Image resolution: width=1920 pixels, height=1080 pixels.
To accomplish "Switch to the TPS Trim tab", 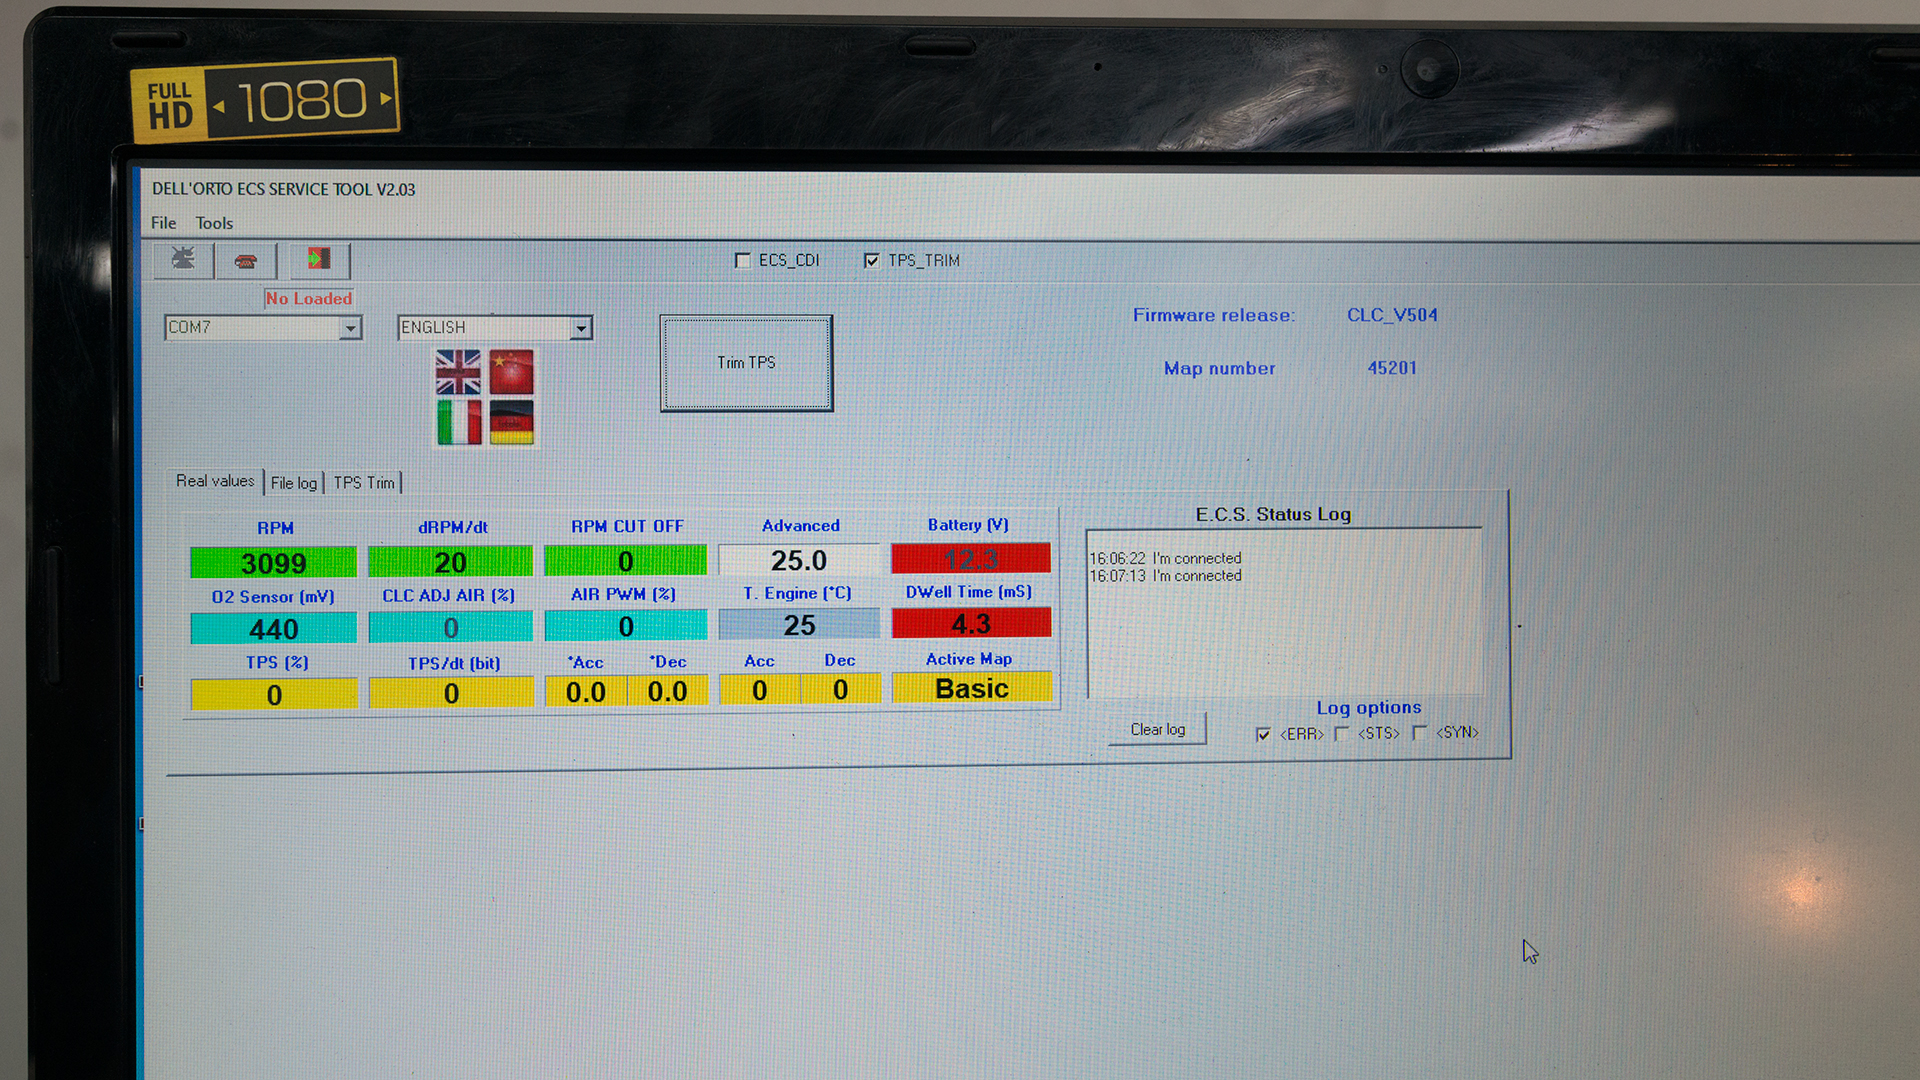I will pos(364,483).
